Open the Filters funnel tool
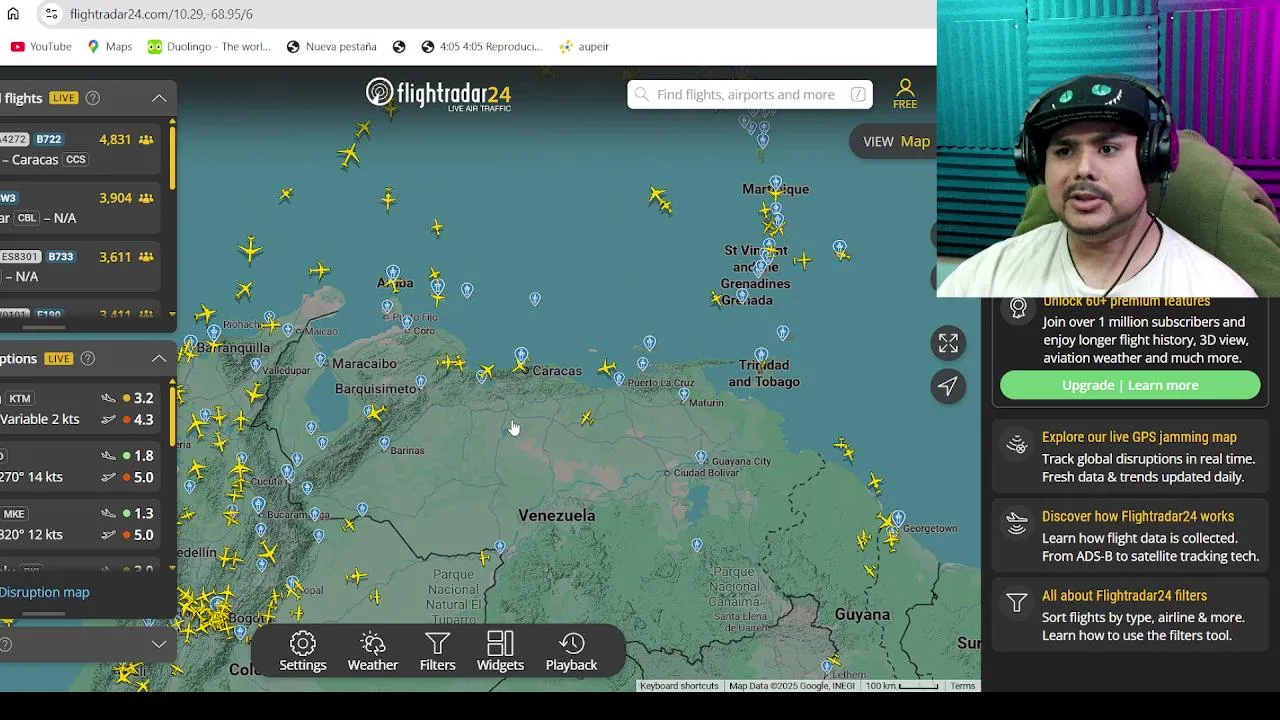This screenshot has height=720, width=1280. [x=437, y=651]
